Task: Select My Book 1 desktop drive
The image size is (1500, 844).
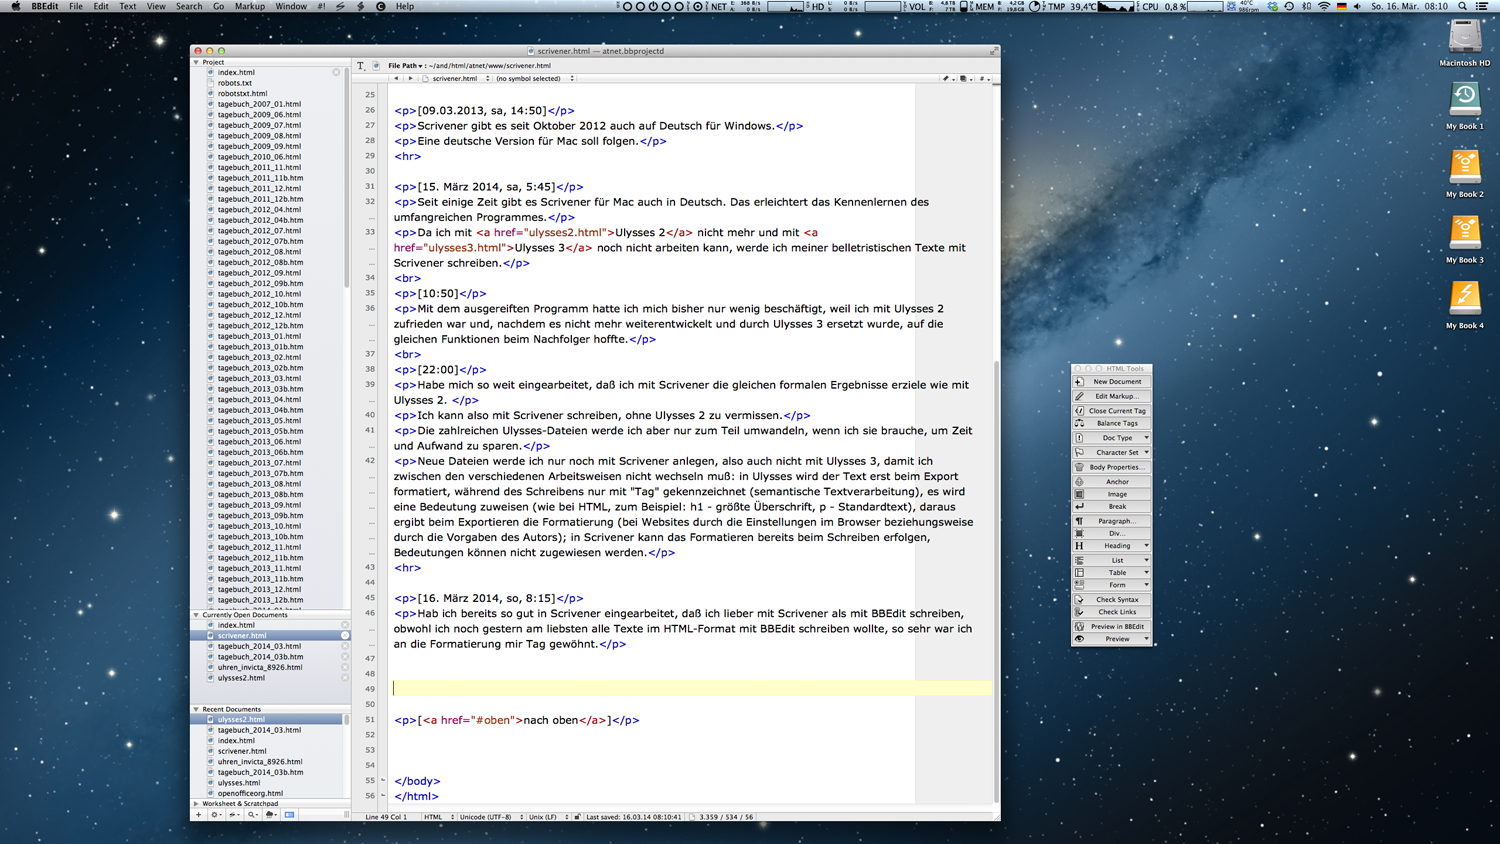Action: [1465, 100]
